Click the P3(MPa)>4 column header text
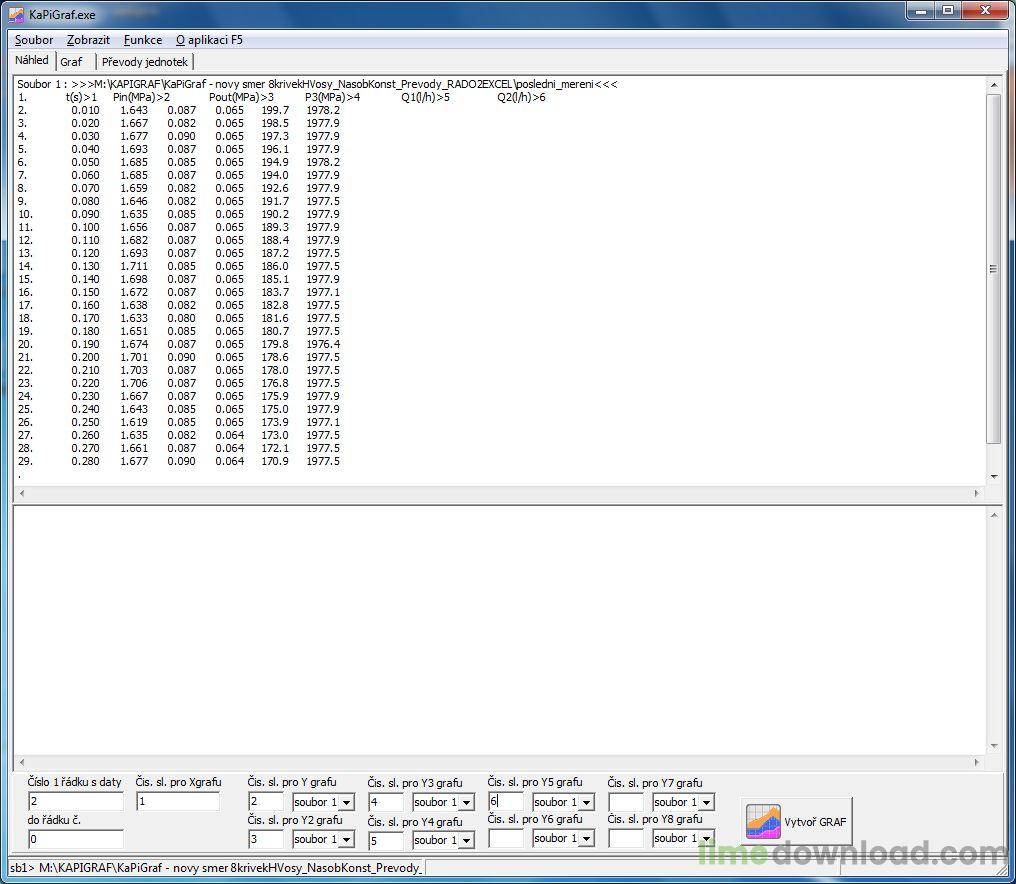Screen dimensions: 1016x884 [332, 97]
